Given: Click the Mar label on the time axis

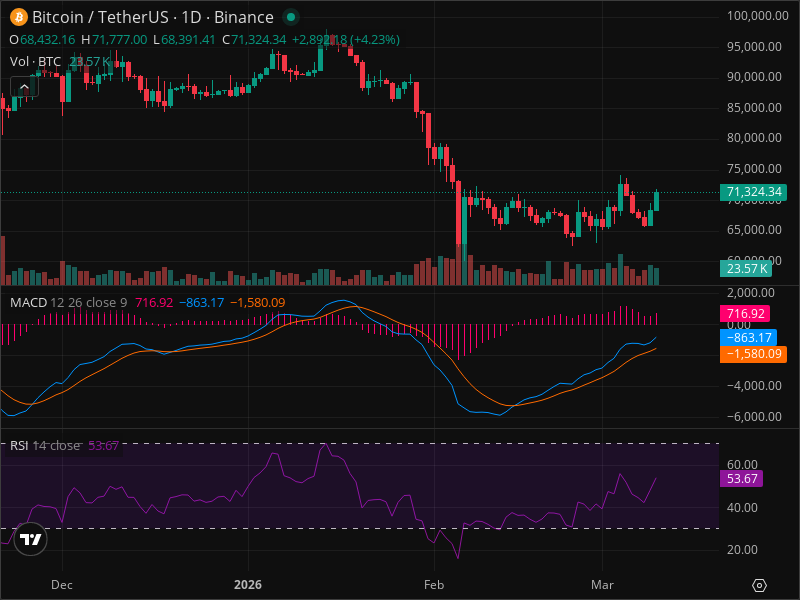Looking at the screenshot, I should point(602,585).
